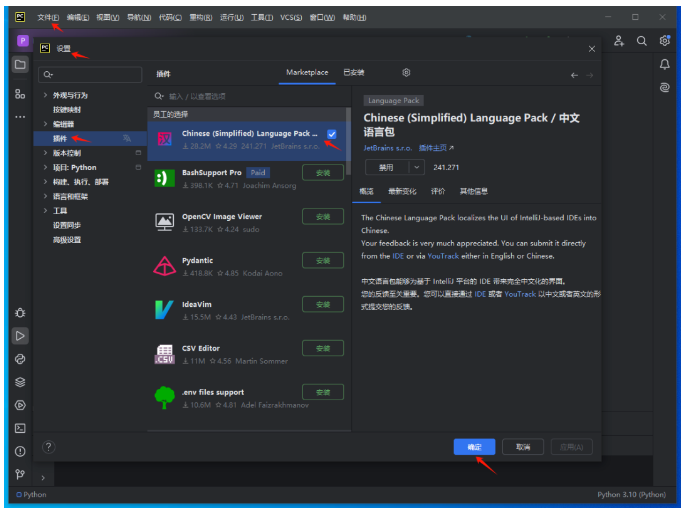Switch to the Marketplace tab
The image size is (685, 513).
click(307, 73)
